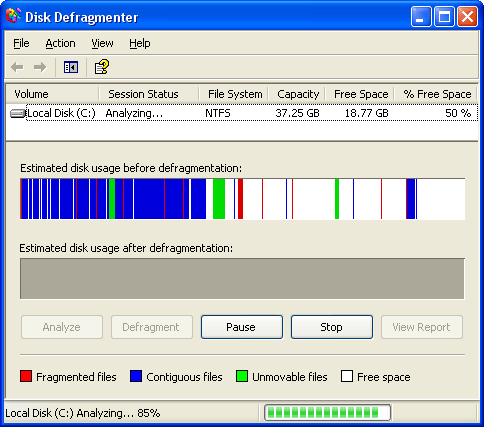Open the File menu
Viewport: 484px width, 427px height.
[21, 43]
